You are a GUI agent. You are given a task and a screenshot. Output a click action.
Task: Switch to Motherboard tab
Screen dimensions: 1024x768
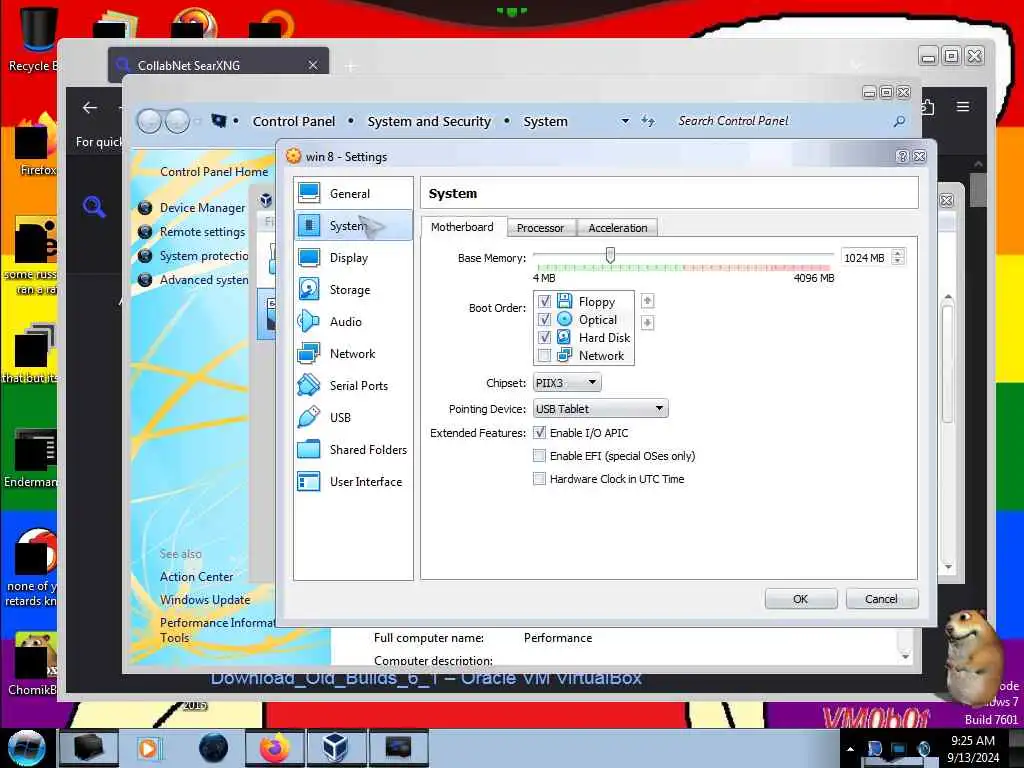point(462,227)
